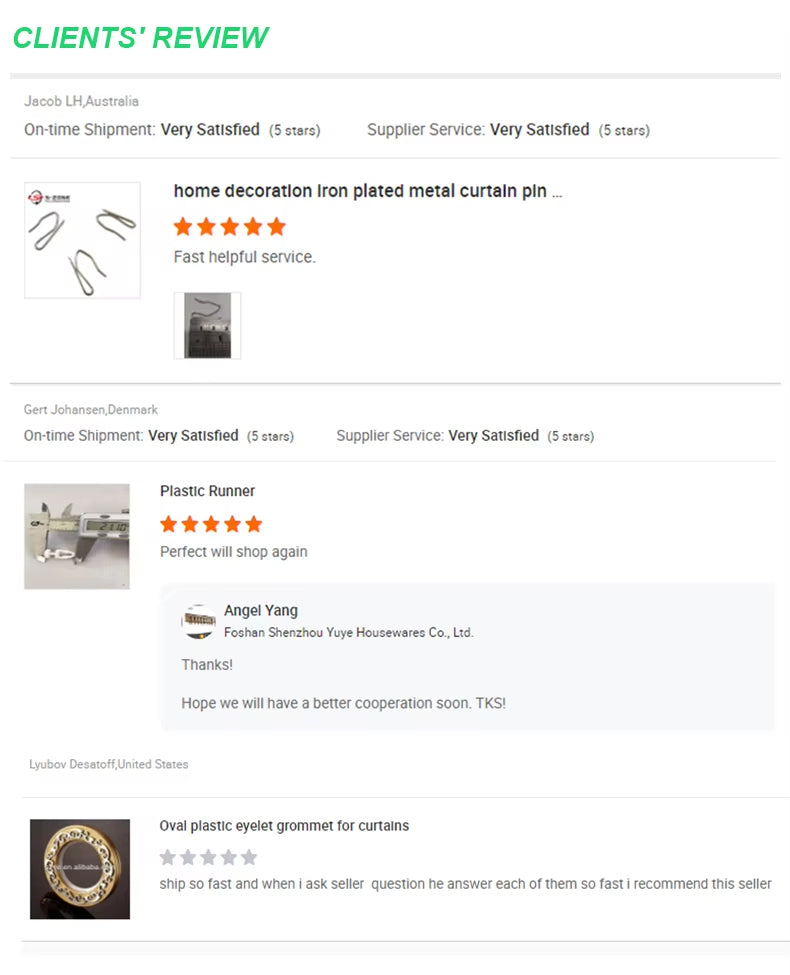Click Foshan Shenzhou Yuye Housewares company name
The width and height of the screenshot is (790, 975).
(349, 632)
